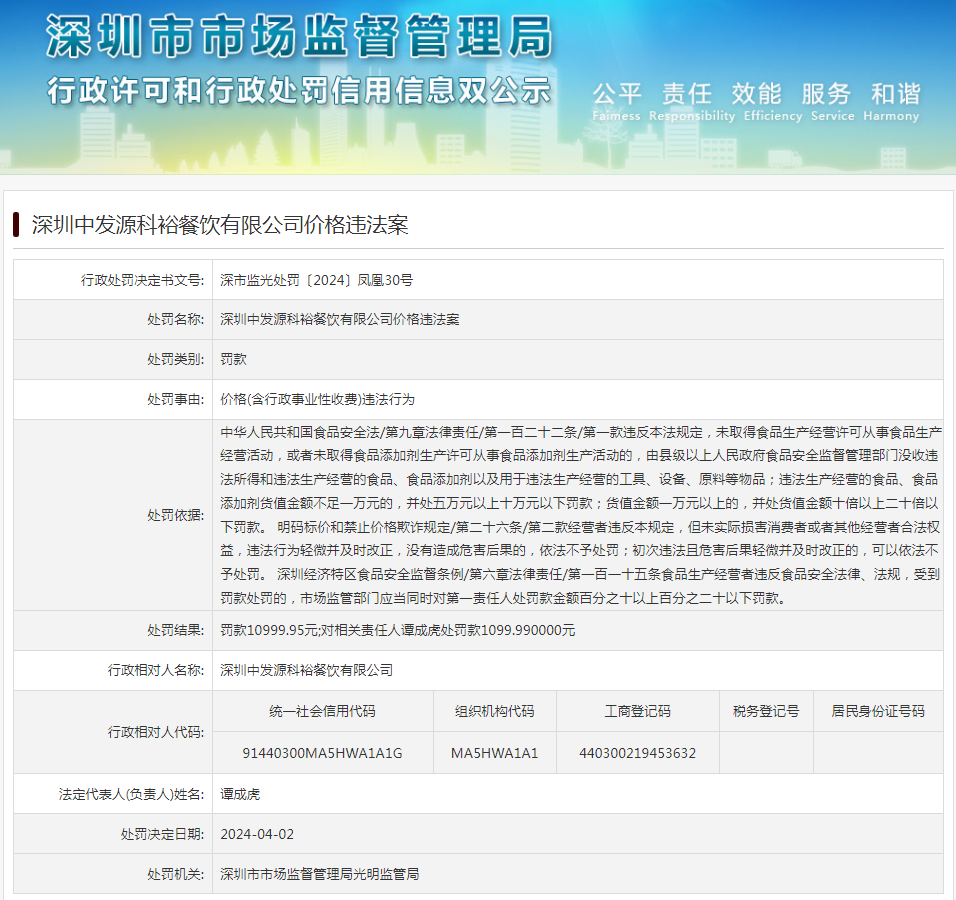
Task: Click the 组织机构代码 column header
Action: [494, 711]
